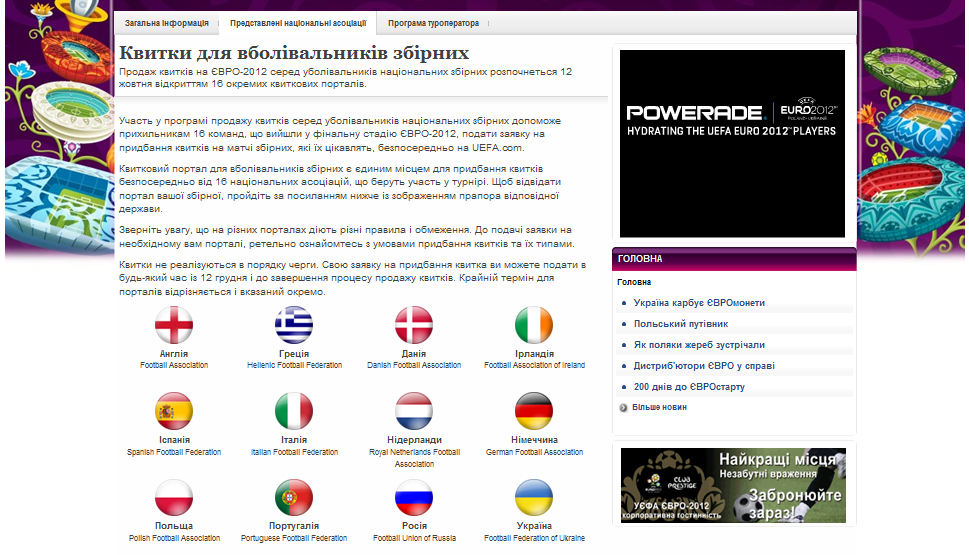
Task: Select the Greece flag icon
Action: (294, 325)
